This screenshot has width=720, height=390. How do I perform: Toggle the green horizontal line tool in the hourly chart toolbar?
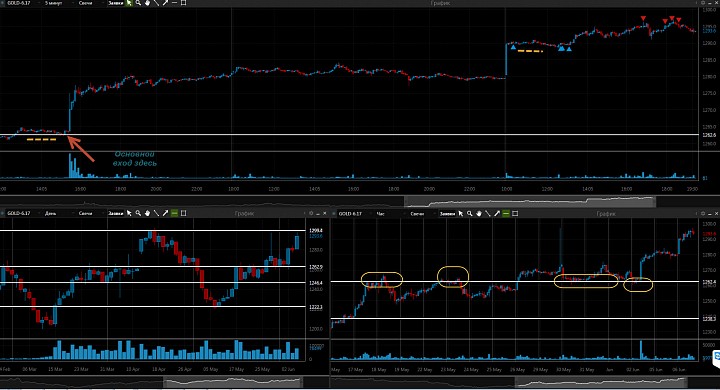point(506,214)
